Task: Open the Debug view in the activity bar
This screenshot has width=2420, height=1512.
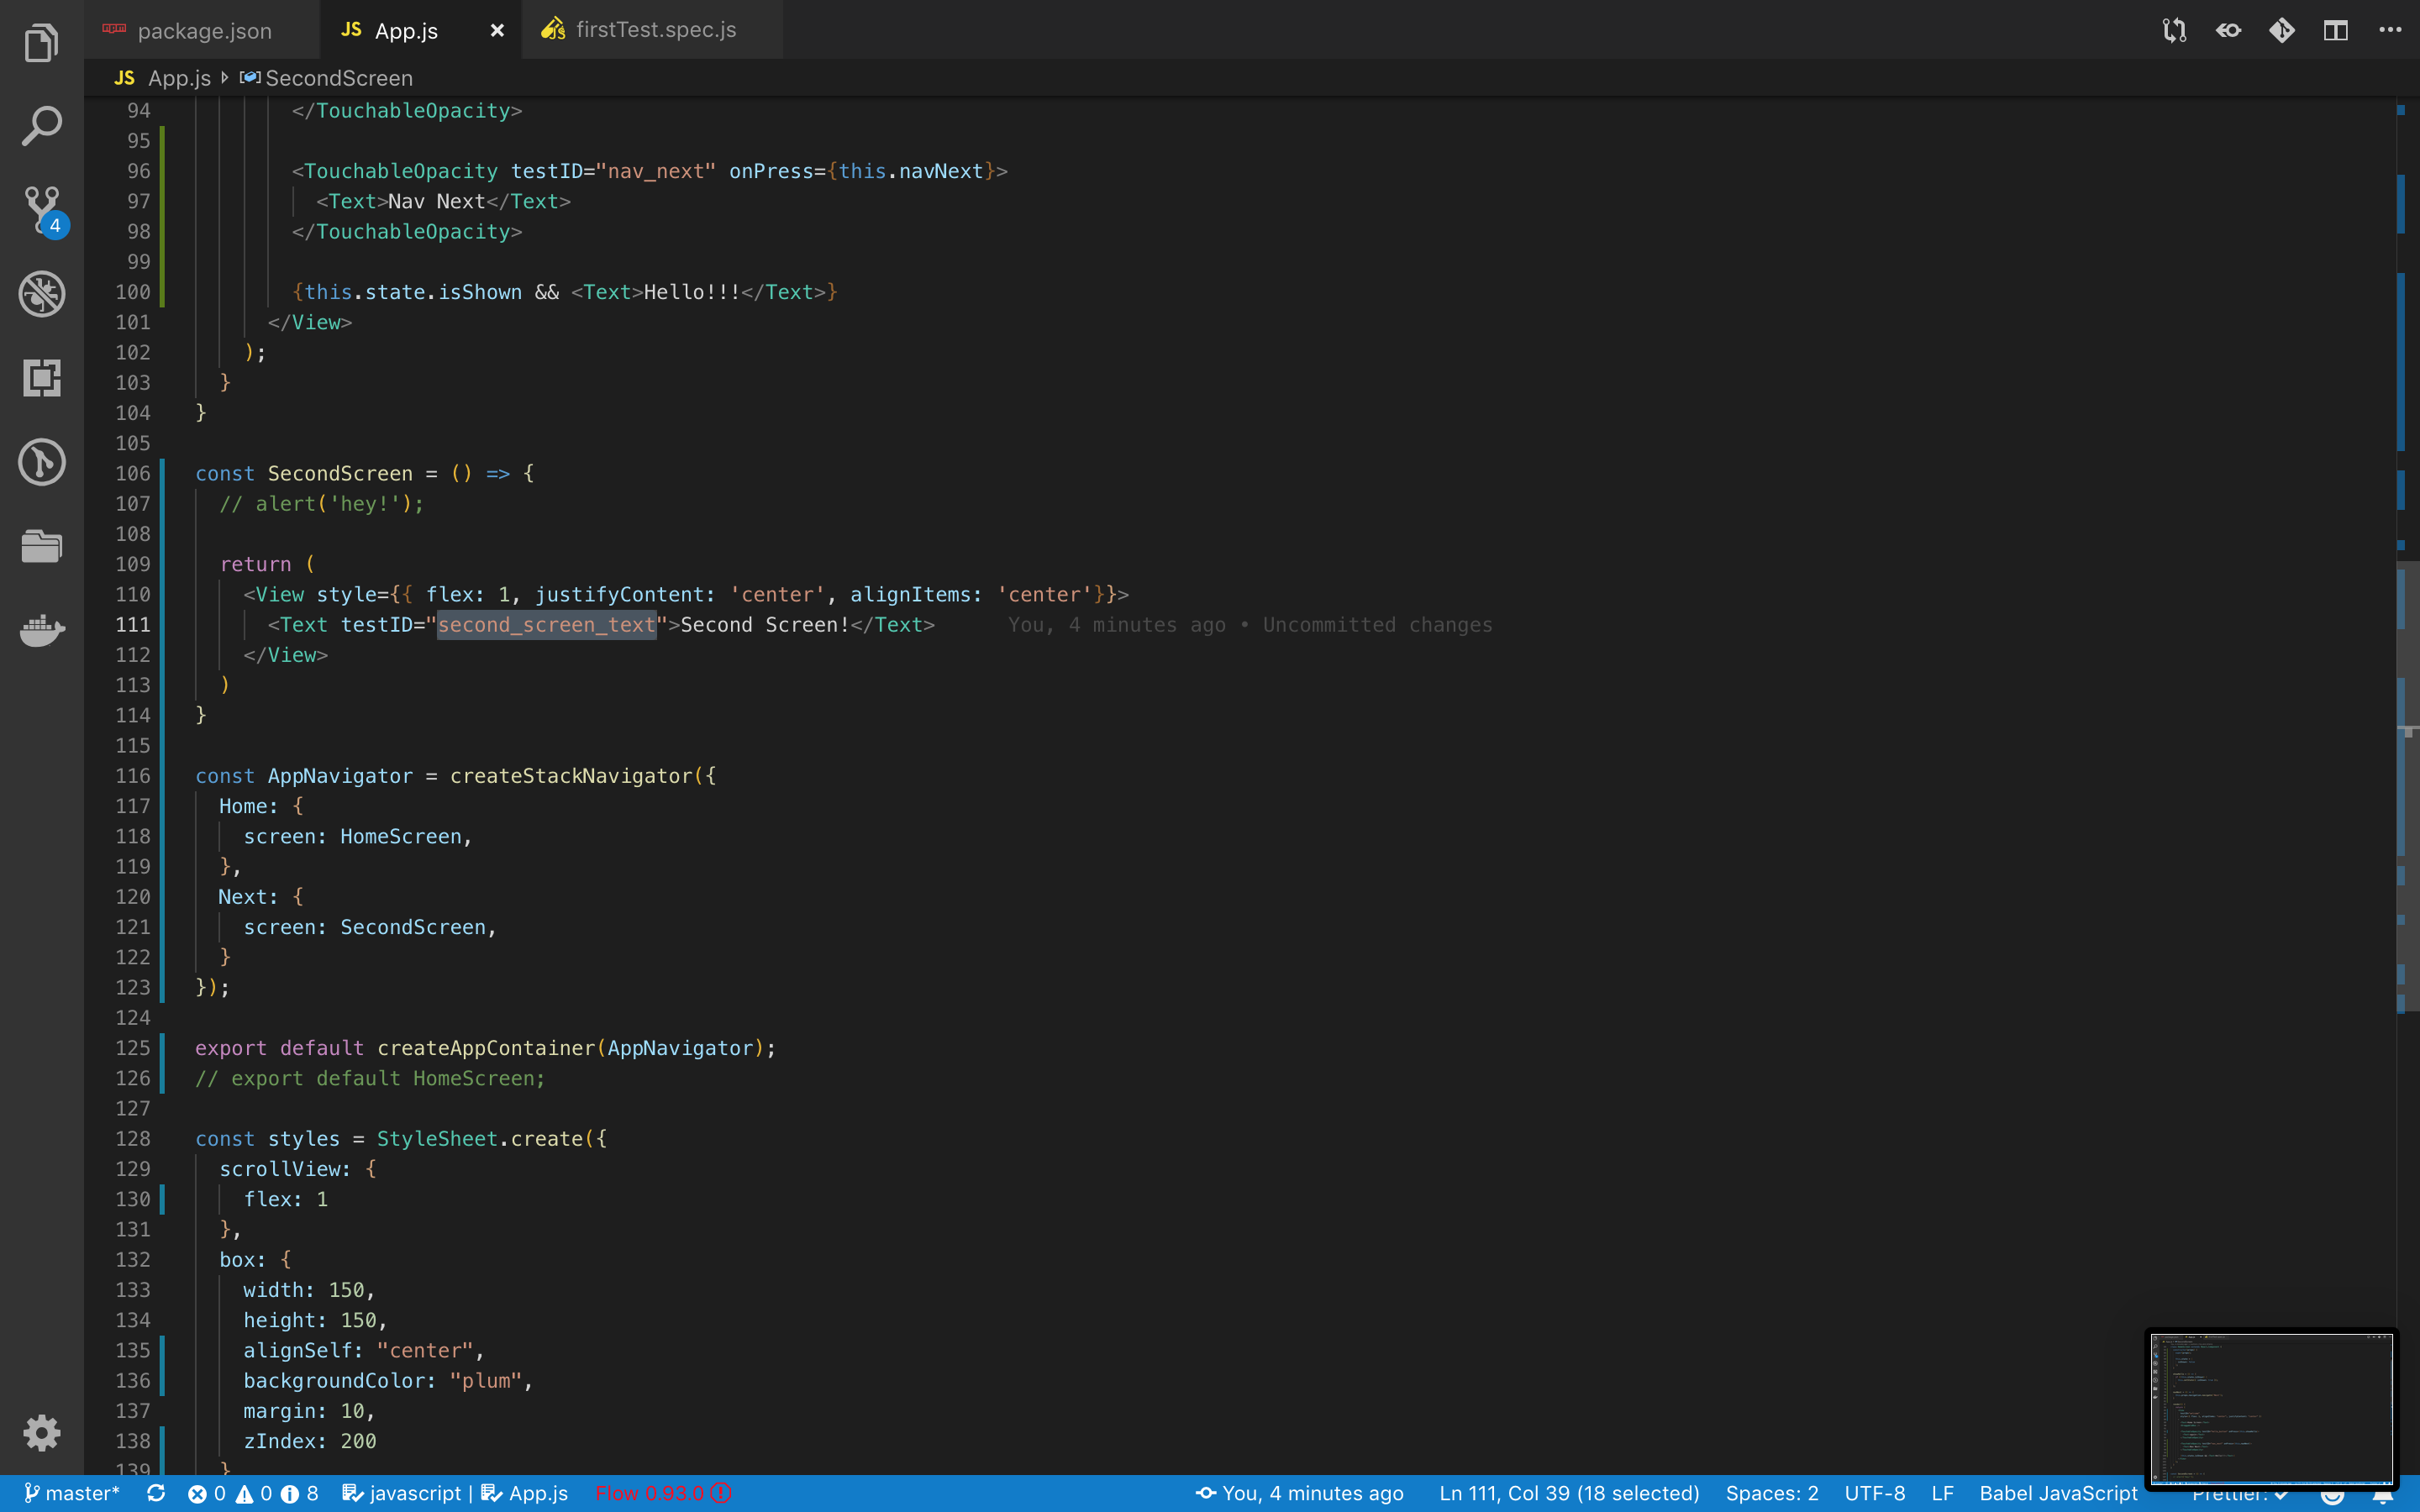Action: 41,294
